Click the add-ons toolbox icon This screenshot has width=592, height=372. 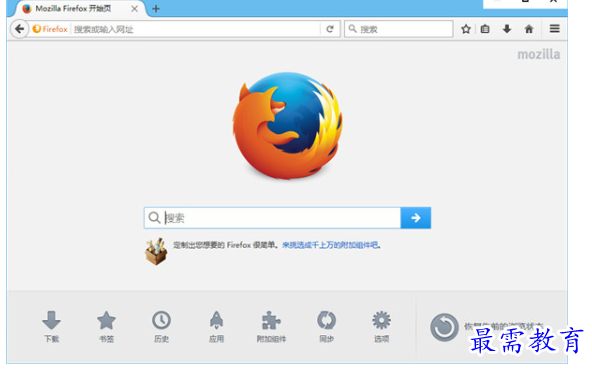pos(156,252)
